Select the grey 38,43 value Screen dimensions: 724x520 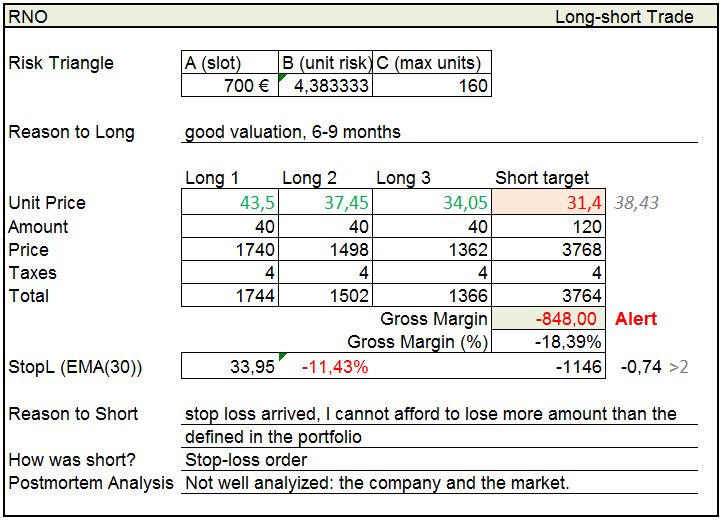pyautogui.click(x=636, y=203)
